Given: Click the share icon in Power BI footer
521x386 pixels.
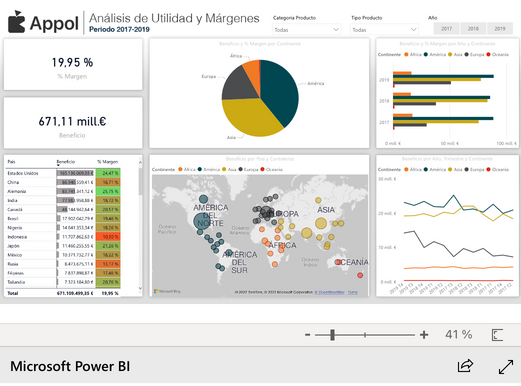Looking at the screenshot, I should pyautogui.click(x=465, y=366).
